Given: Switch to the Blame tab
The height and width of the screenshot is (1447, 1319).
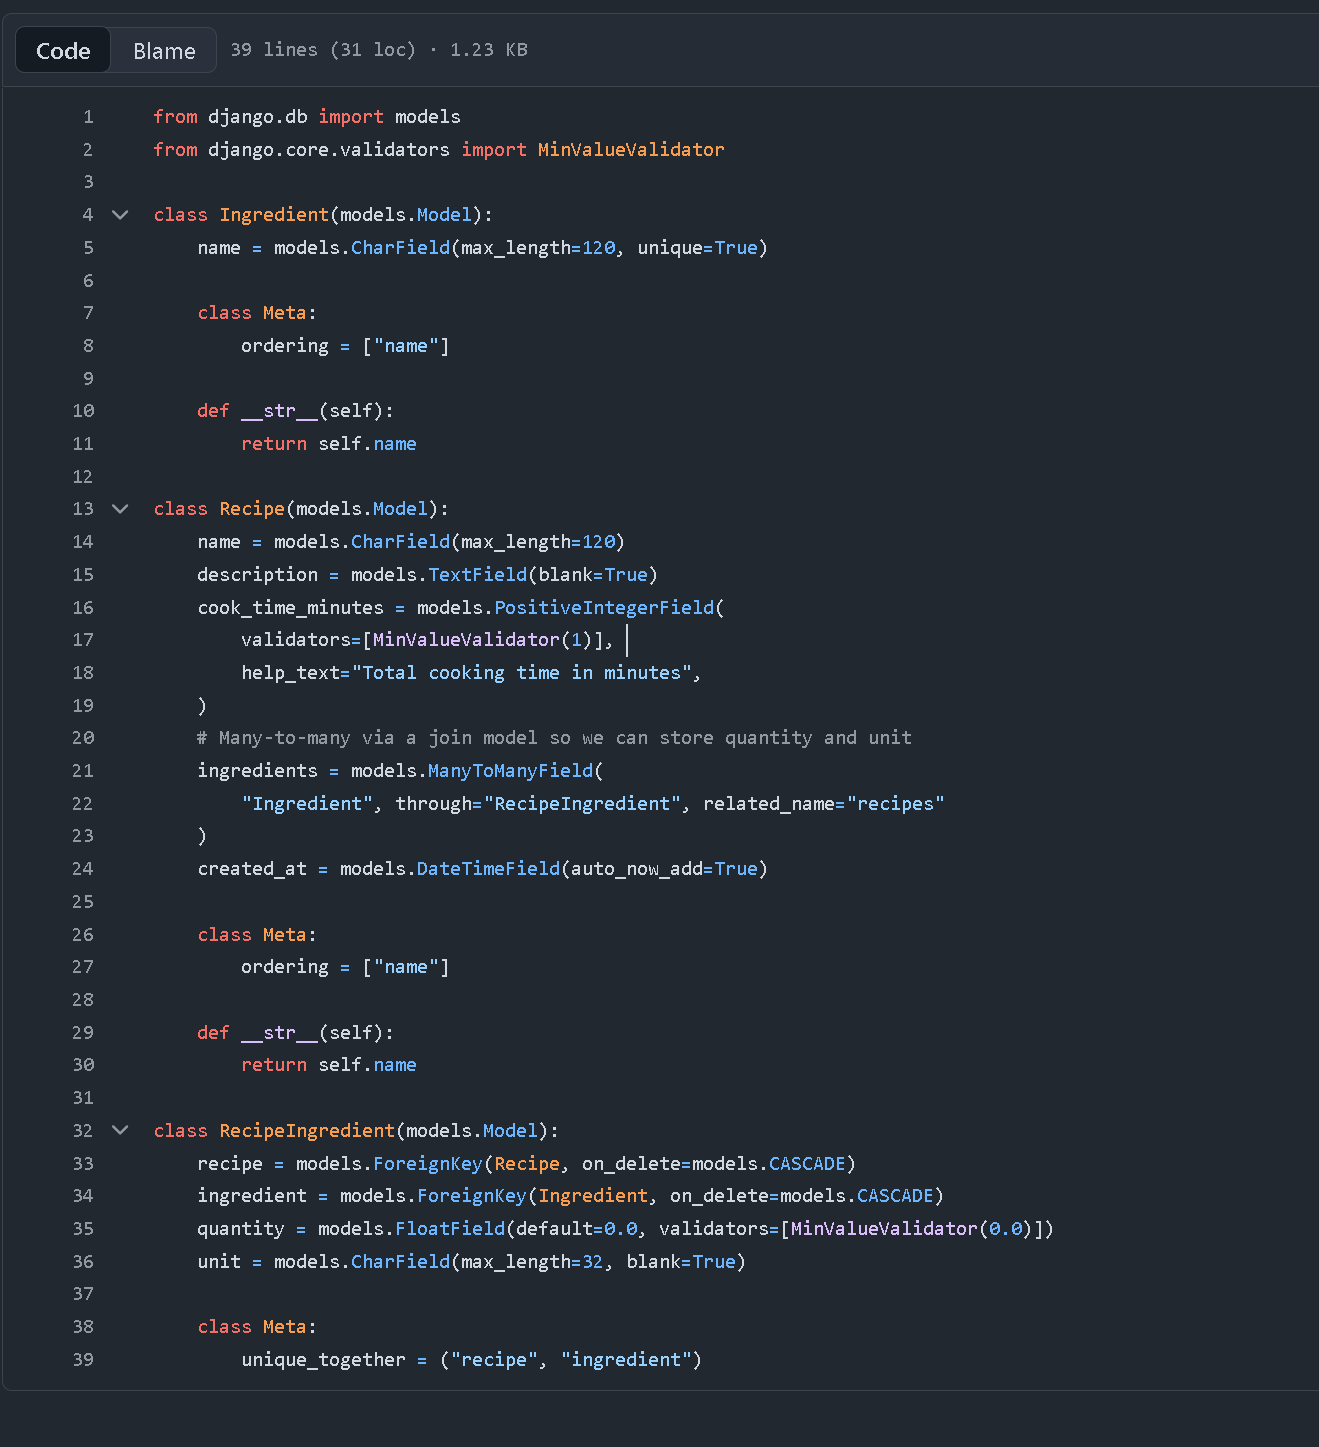Looking at the screenshot, I should coord(163,50).
